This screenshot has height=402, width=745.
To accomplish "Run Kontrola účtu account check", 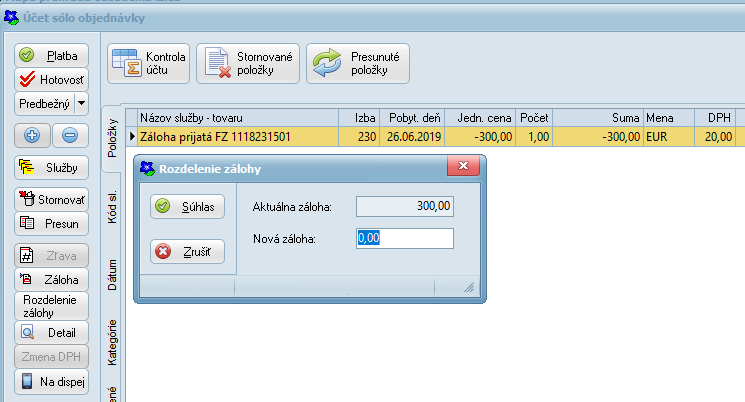I will coord(148,64).
